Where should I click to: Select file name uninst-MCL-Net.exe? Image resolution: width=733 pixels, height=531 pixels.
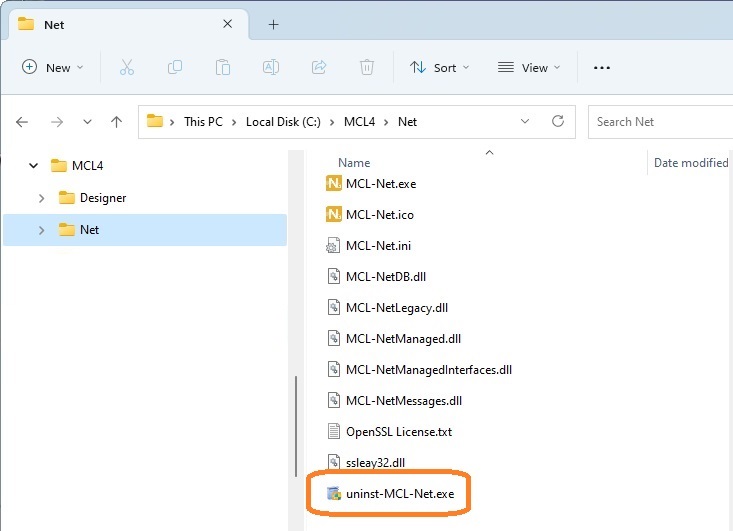tap(400, 494)
